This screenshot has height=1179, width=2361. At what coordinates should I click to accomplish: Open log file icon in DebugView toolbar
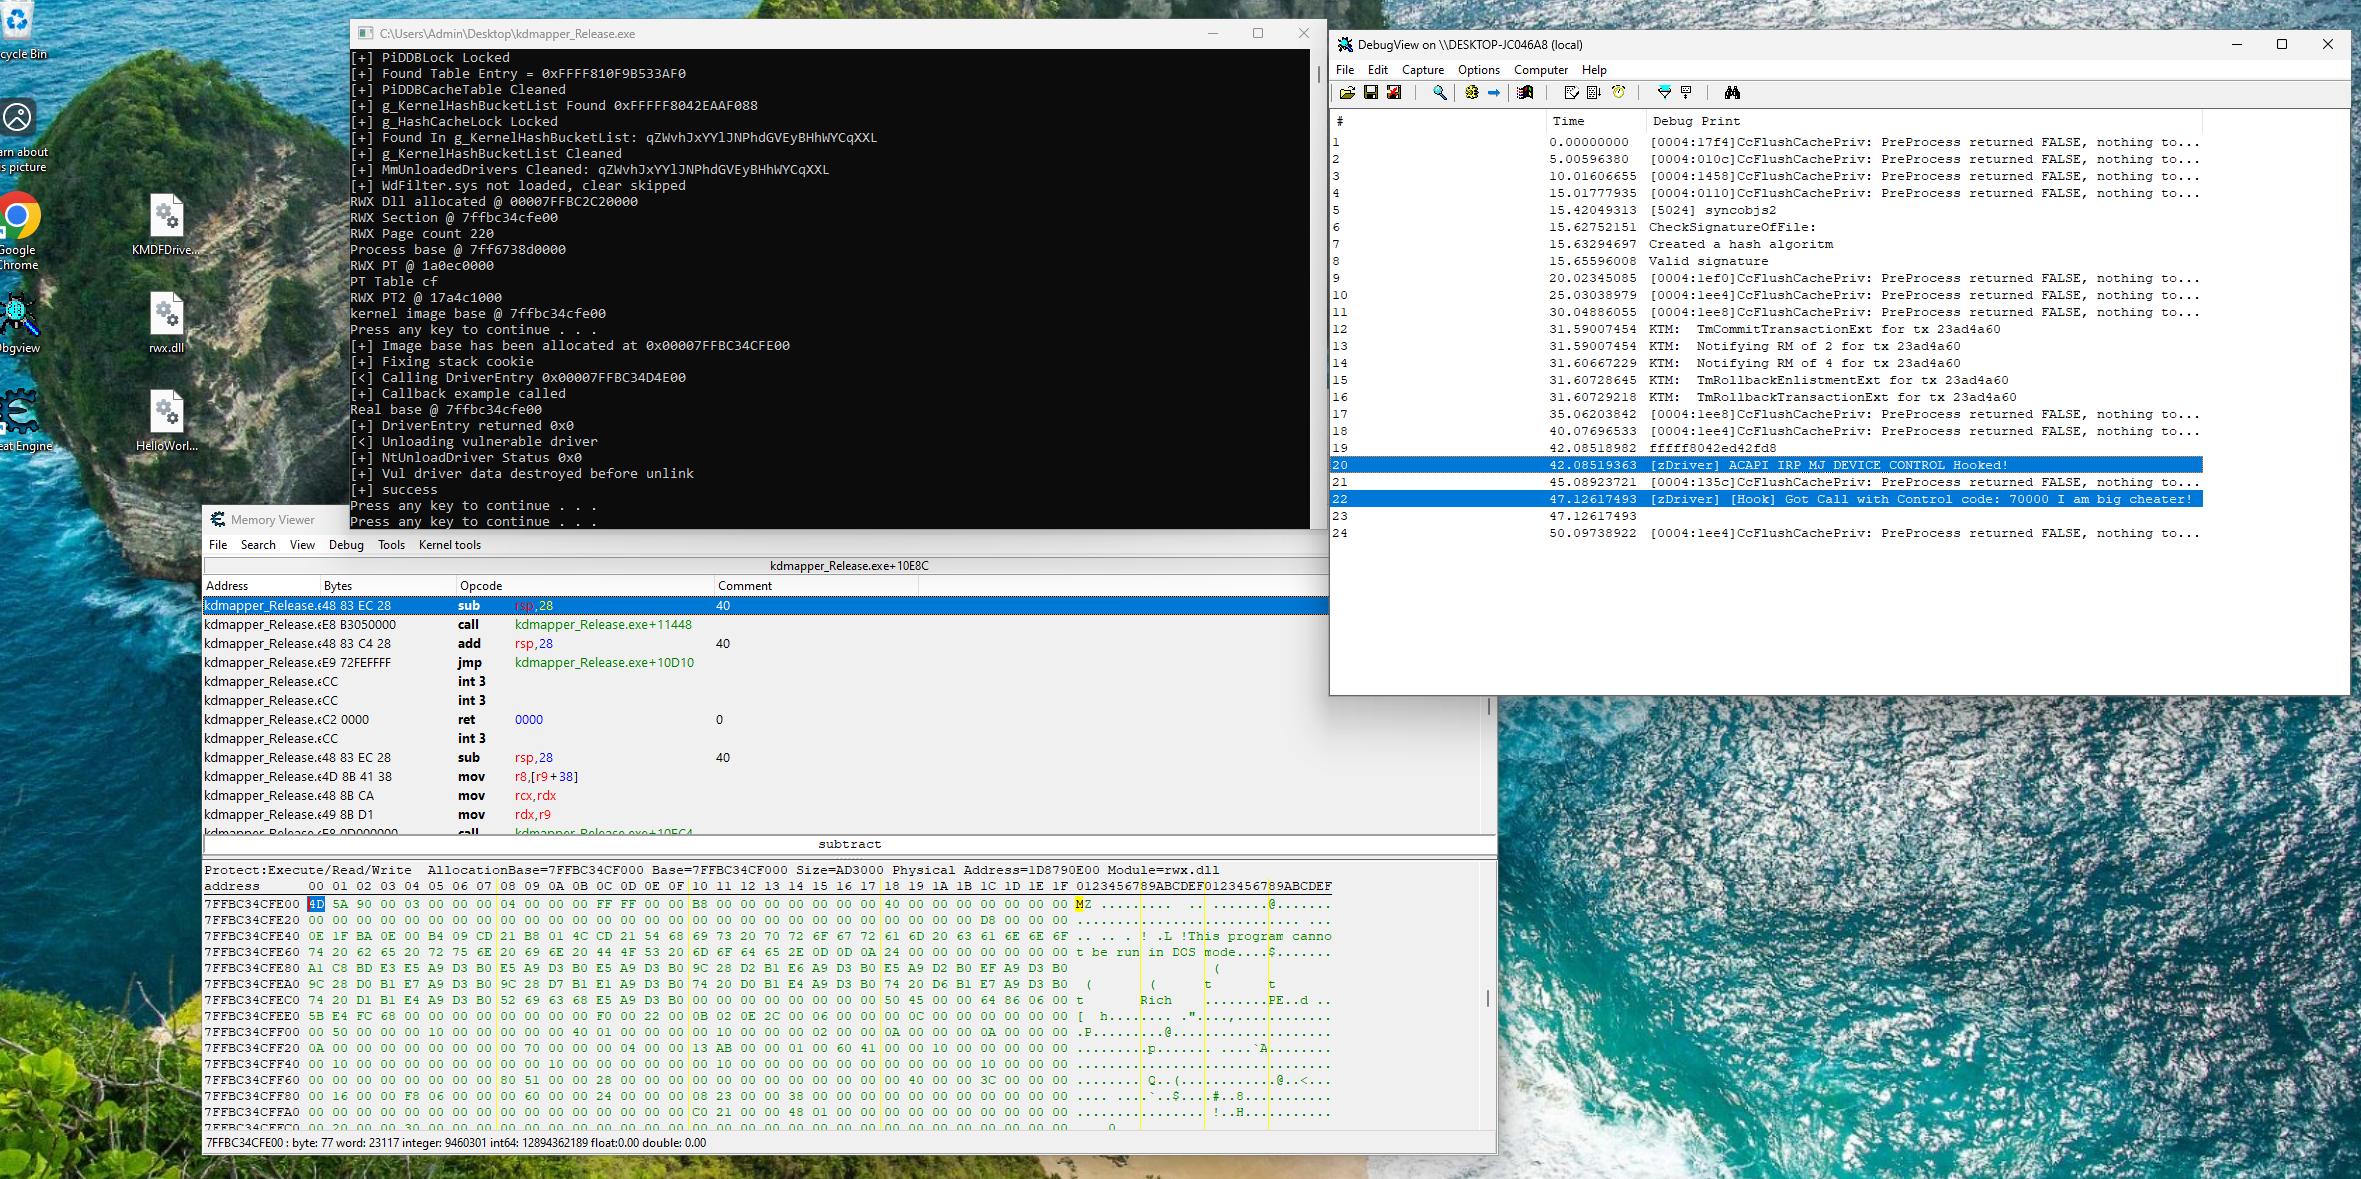point(1347,93)
